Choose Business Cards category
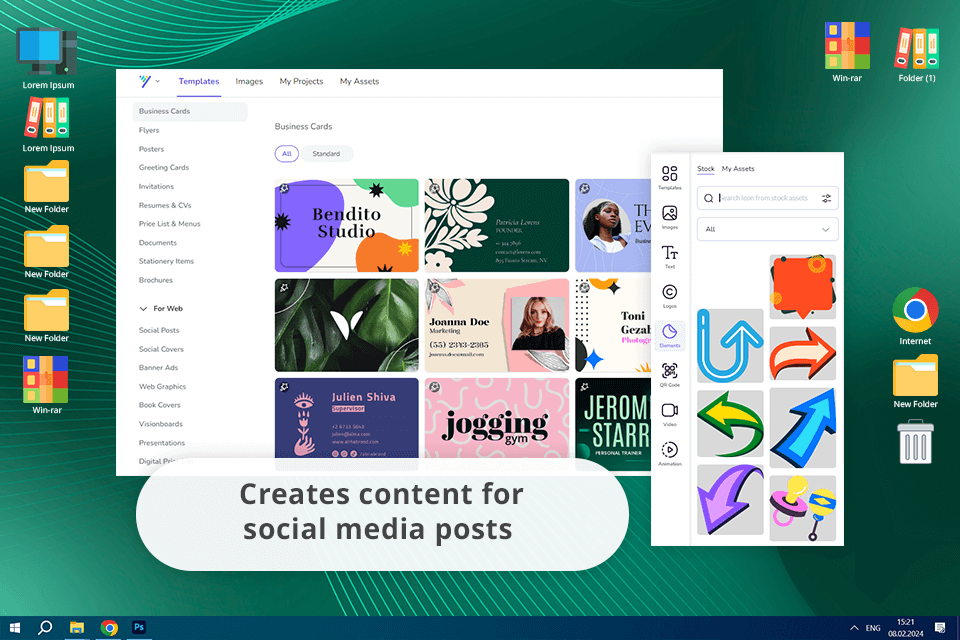Image resolution: width=960 pixels, height=640 pixels. (x=190, y=111)
